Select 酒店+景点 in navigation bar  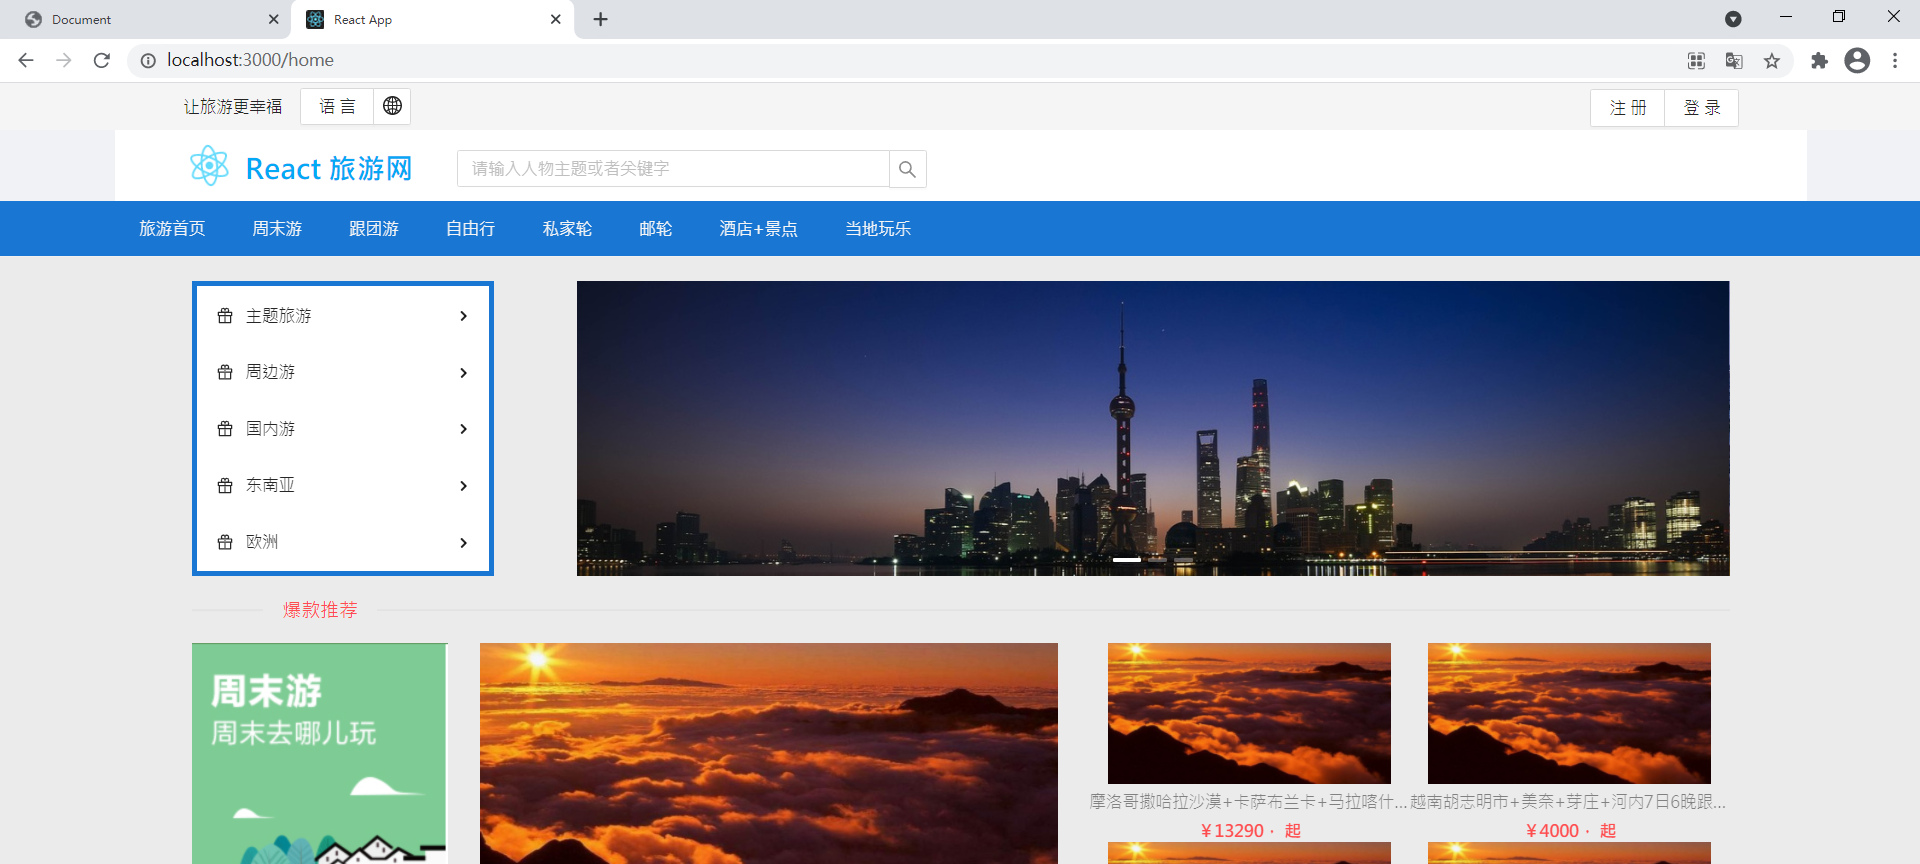pos(759,228)
